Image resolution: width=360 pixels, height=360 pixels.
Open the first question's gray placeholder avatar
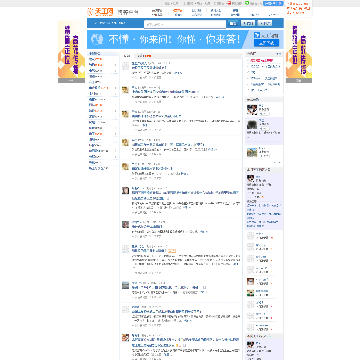[x=125, y=66]
